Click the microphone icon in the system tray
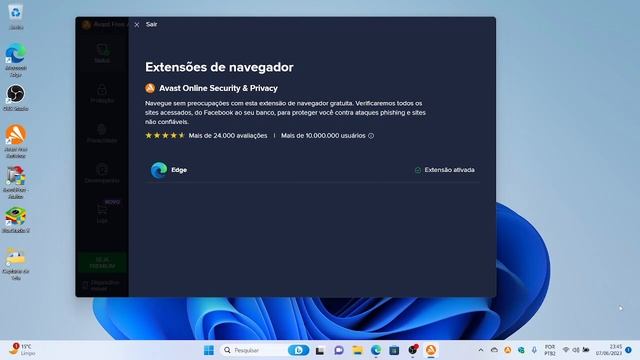This screenshot has height=360, width=640. [534, 350]
